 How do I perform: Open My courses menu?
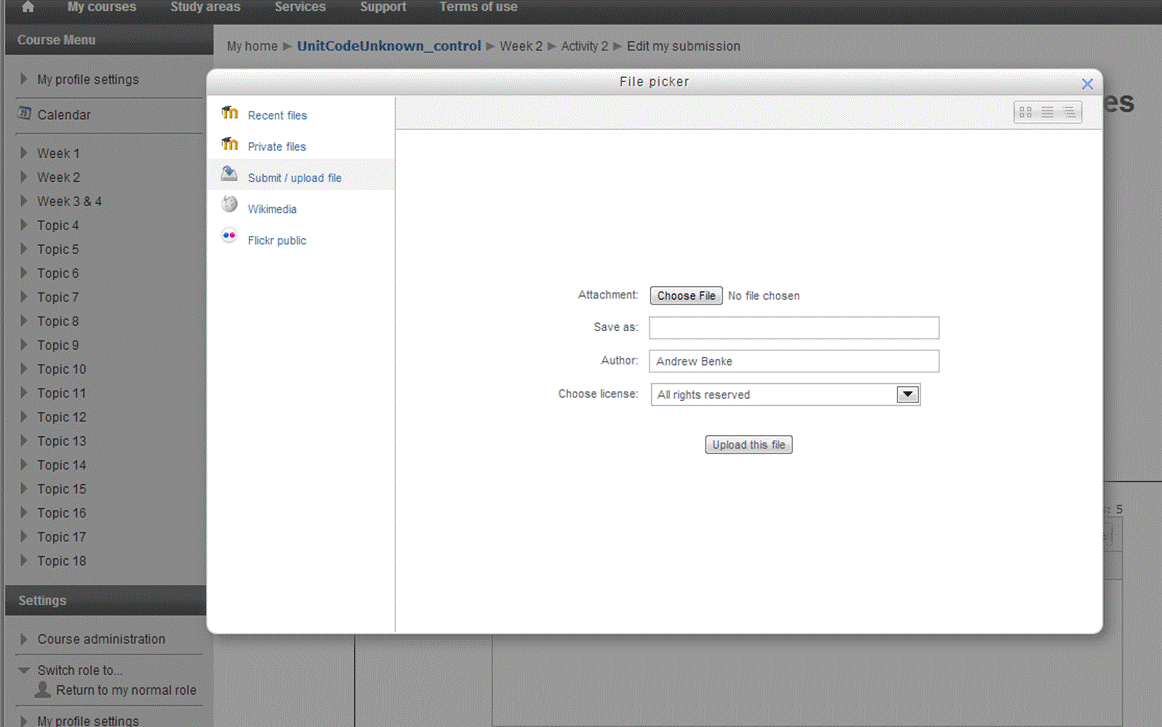(102, 7)
